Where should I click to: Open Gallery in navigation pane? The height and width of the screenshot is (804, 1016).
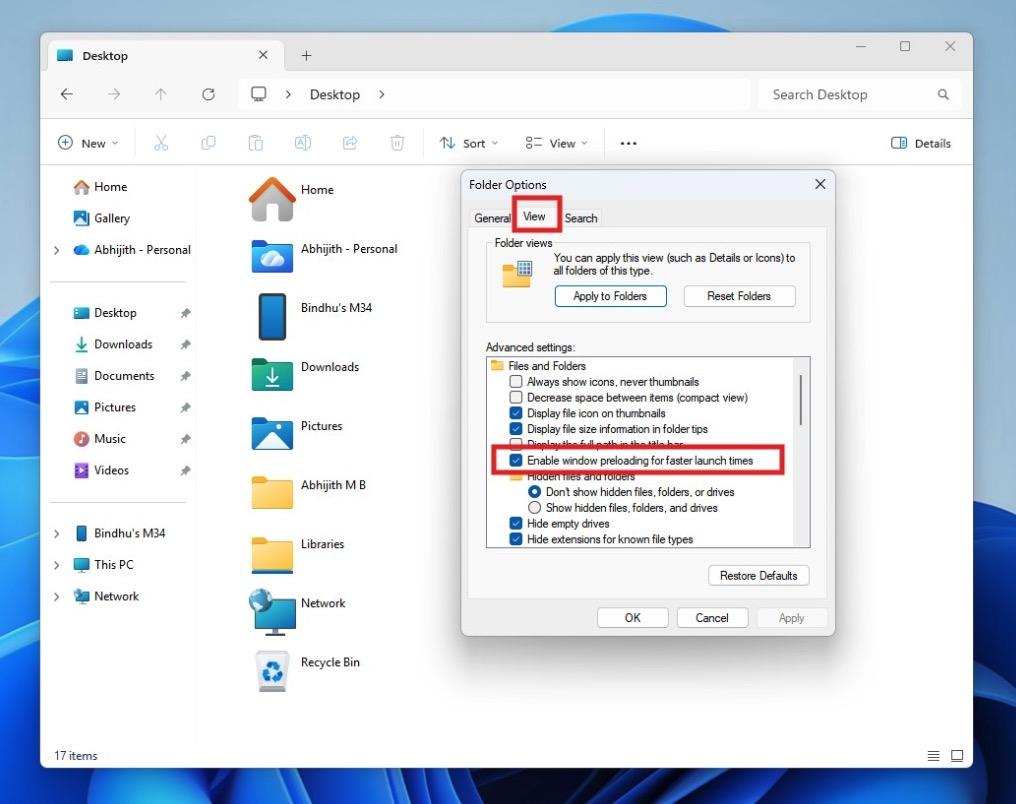(x=102, y=218)
